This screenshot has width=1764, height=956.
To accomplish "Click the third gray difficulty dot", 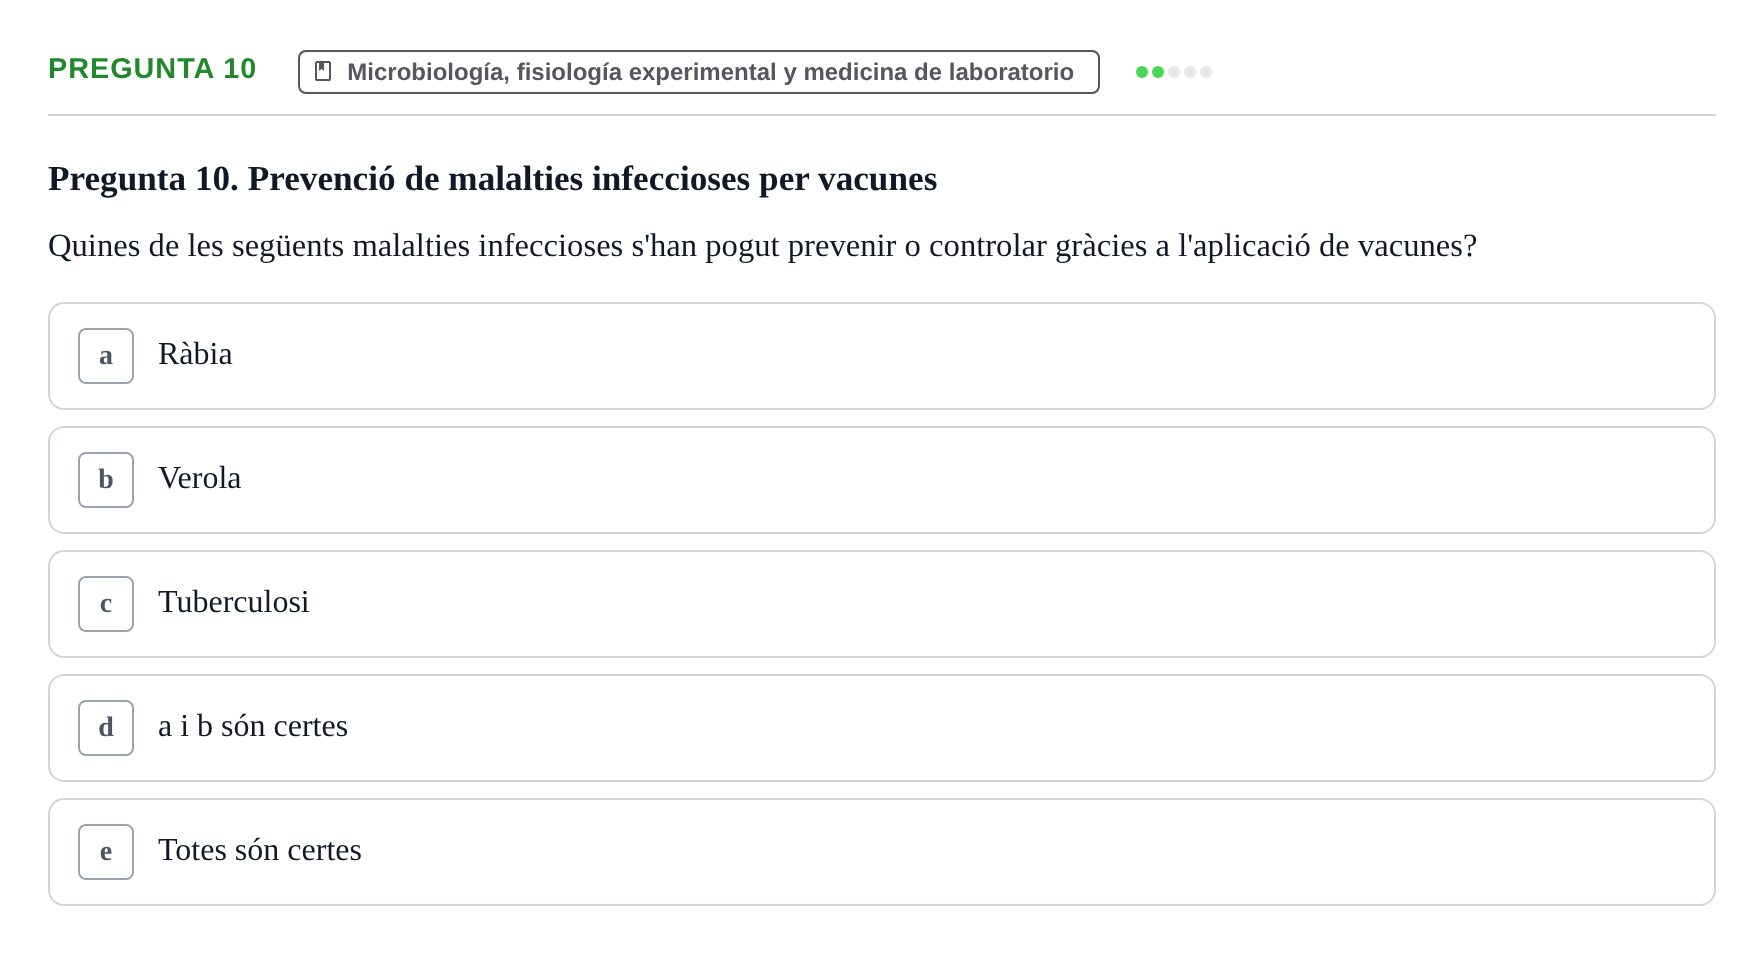I will (1174, 72).
